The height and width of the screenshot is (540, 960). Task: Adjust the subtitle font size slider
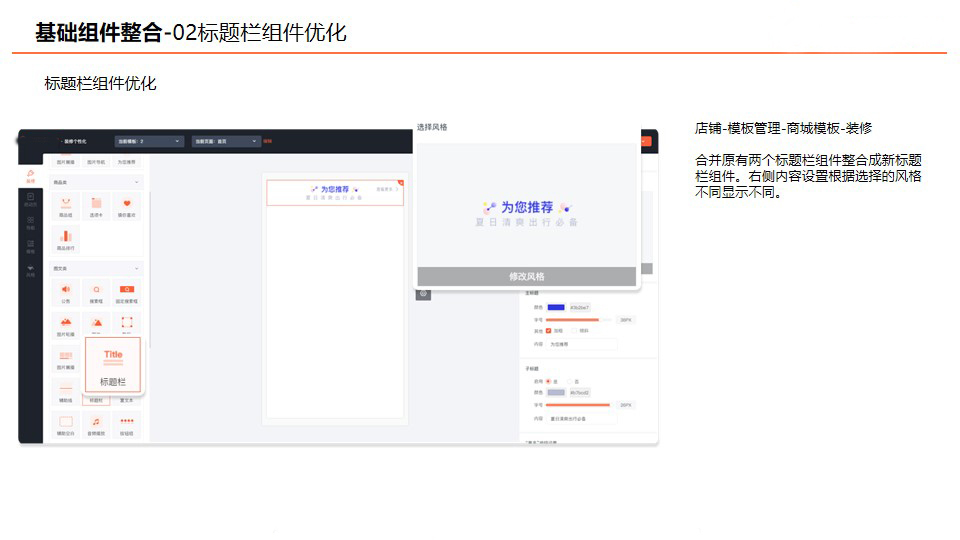pyautogui.click(x=579, y=405)
